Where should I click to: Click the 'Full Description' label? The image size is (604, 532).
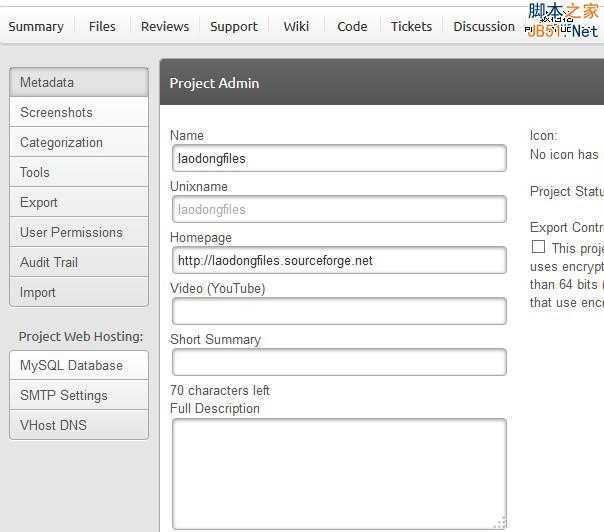click(215, 408)
